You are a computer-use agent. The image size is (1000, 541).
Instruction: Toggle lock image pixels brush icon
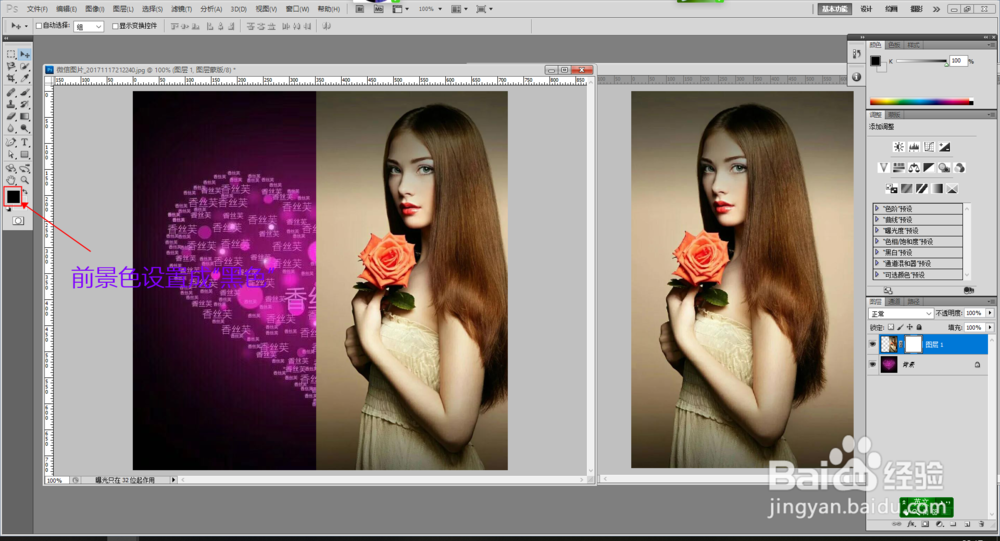901,327
